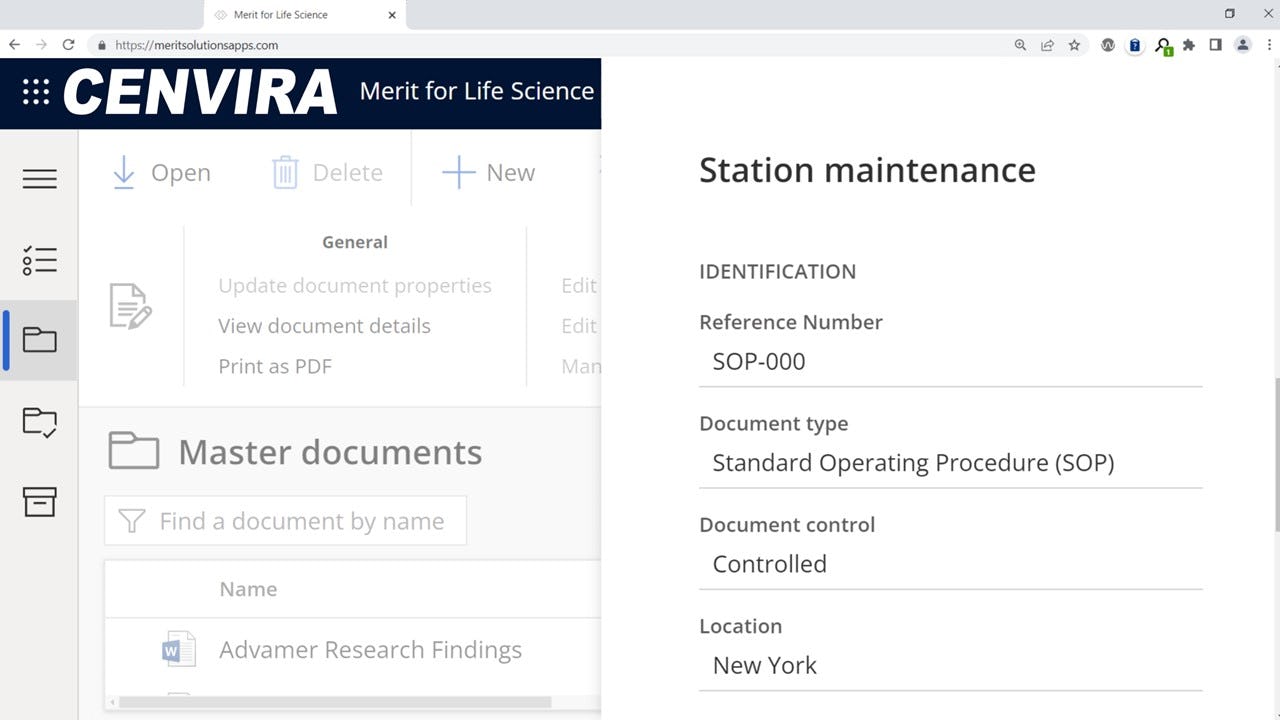Open the hamburger navigation menu
The image size is (1280, 720).
(39, 178)
